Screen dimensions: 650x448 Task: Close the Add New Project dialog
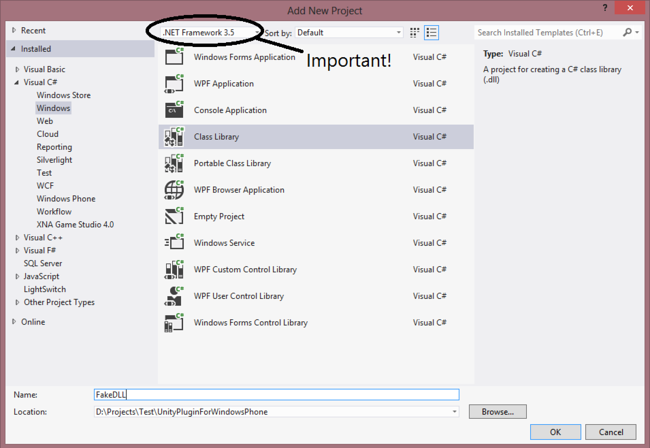pos(630,8)
